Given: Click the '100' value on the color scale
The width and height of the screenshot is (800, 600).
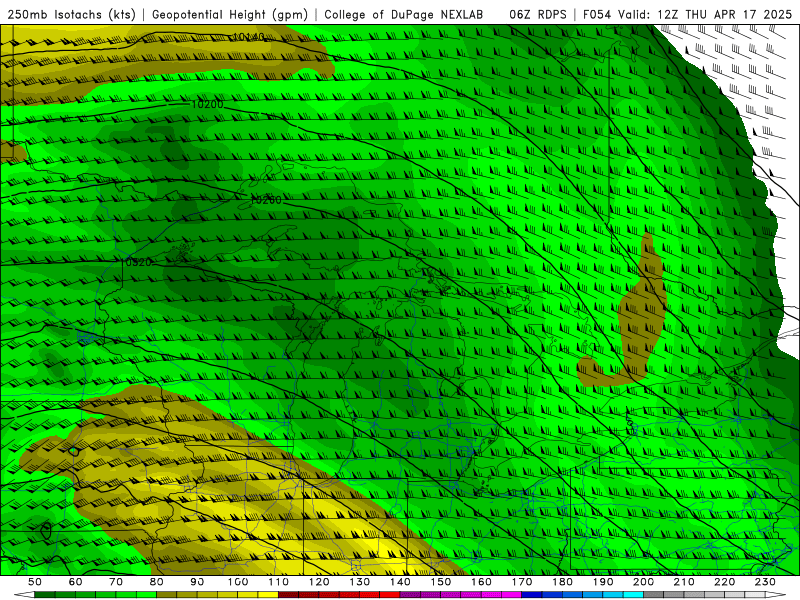Looking at the screenshot, I should coord(238,582).
